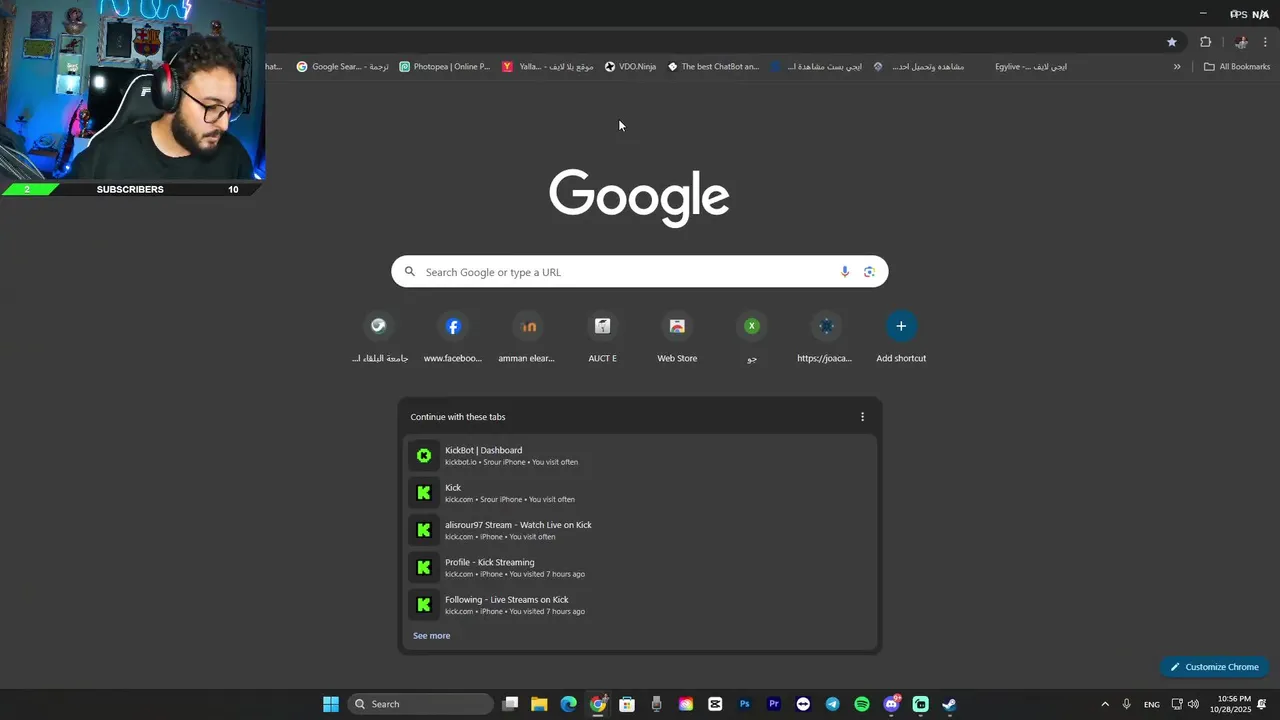Click the Google logo
The width and height of the screenshot is (1280, 720).
[639, 197]
